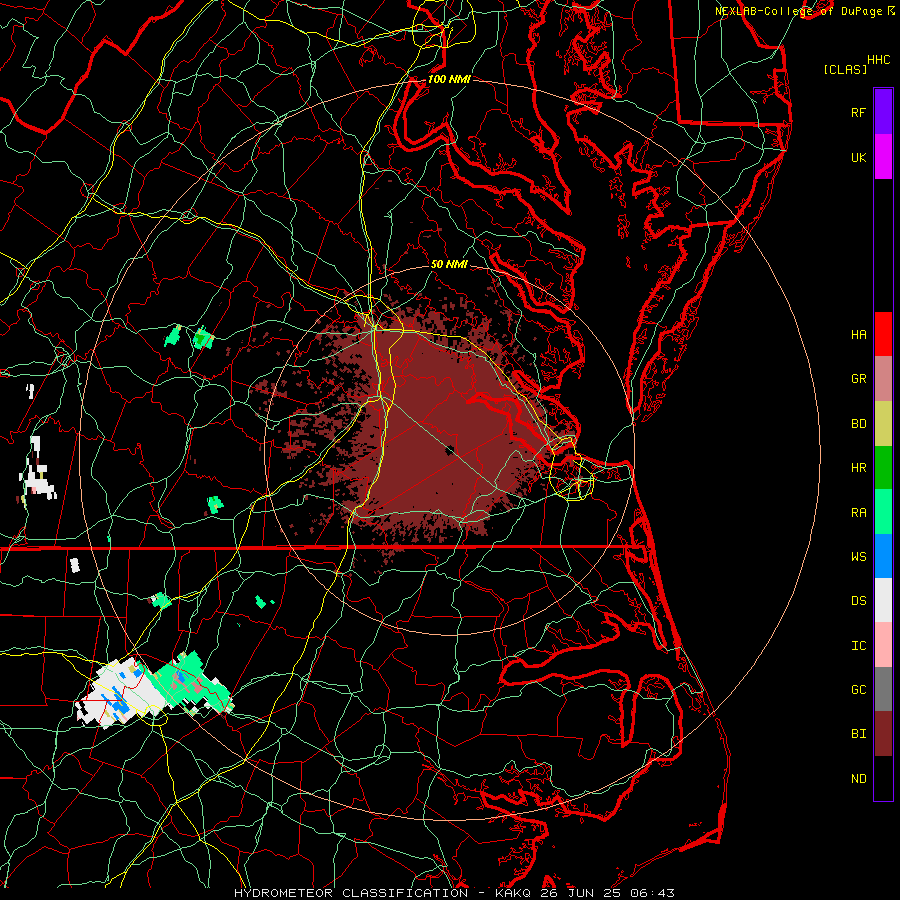Click the UK magenta legend swatch
The height and width of the screenshot is (900, 900).
tap(883, 157)
